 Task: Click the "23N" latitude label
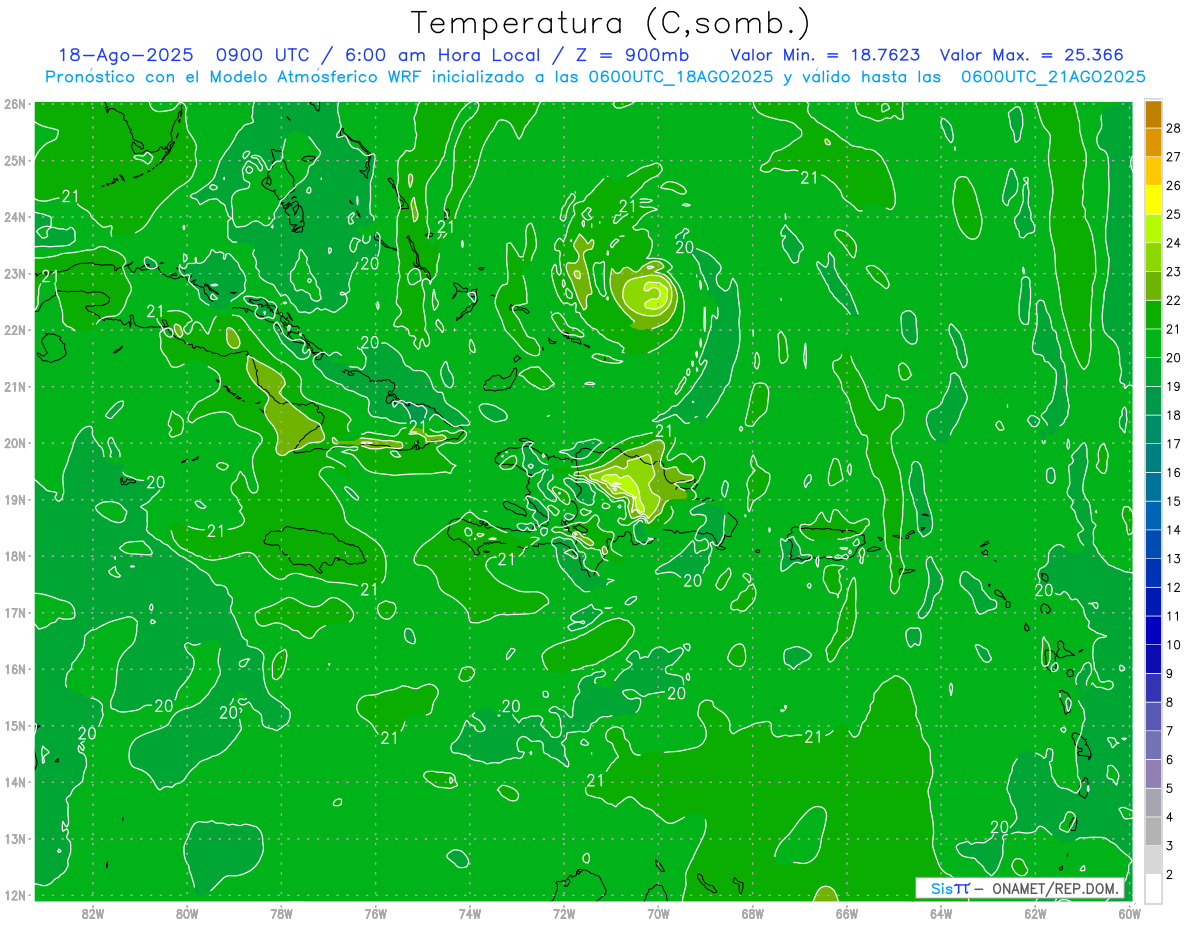point(15,273)
